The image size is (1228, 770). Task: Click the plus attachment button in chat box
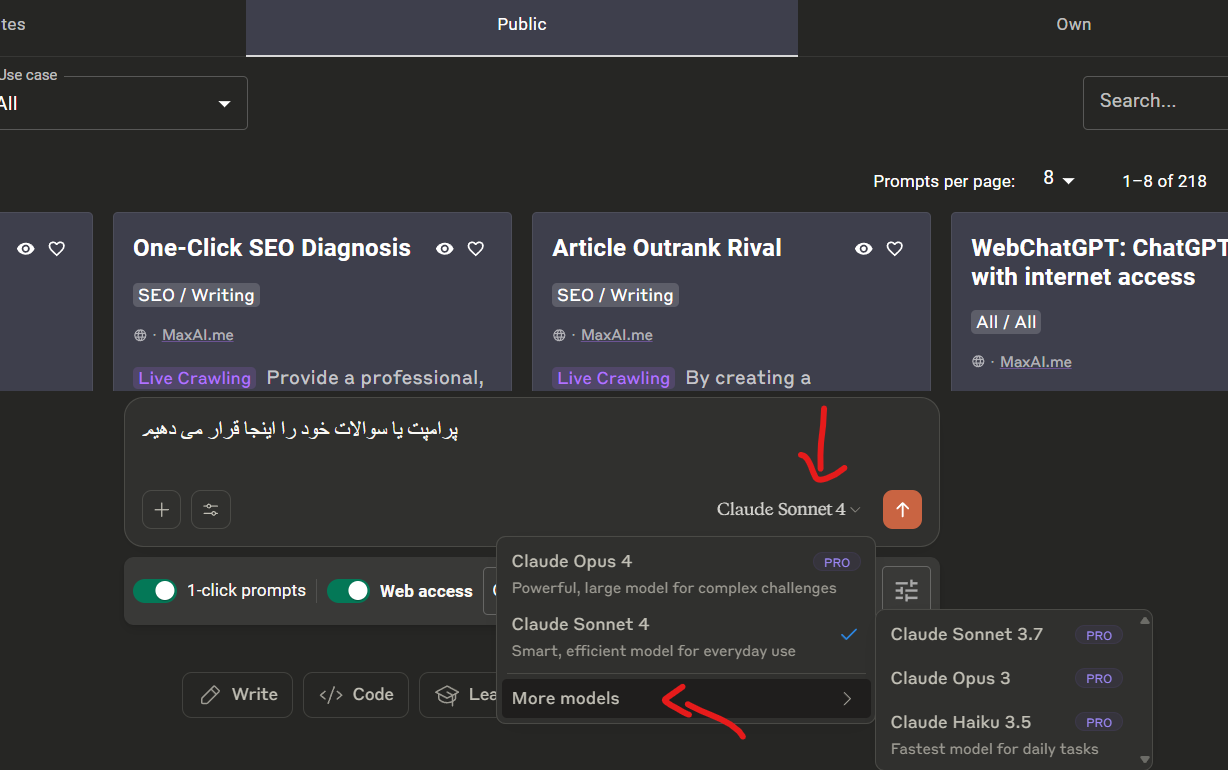[162, 509]
